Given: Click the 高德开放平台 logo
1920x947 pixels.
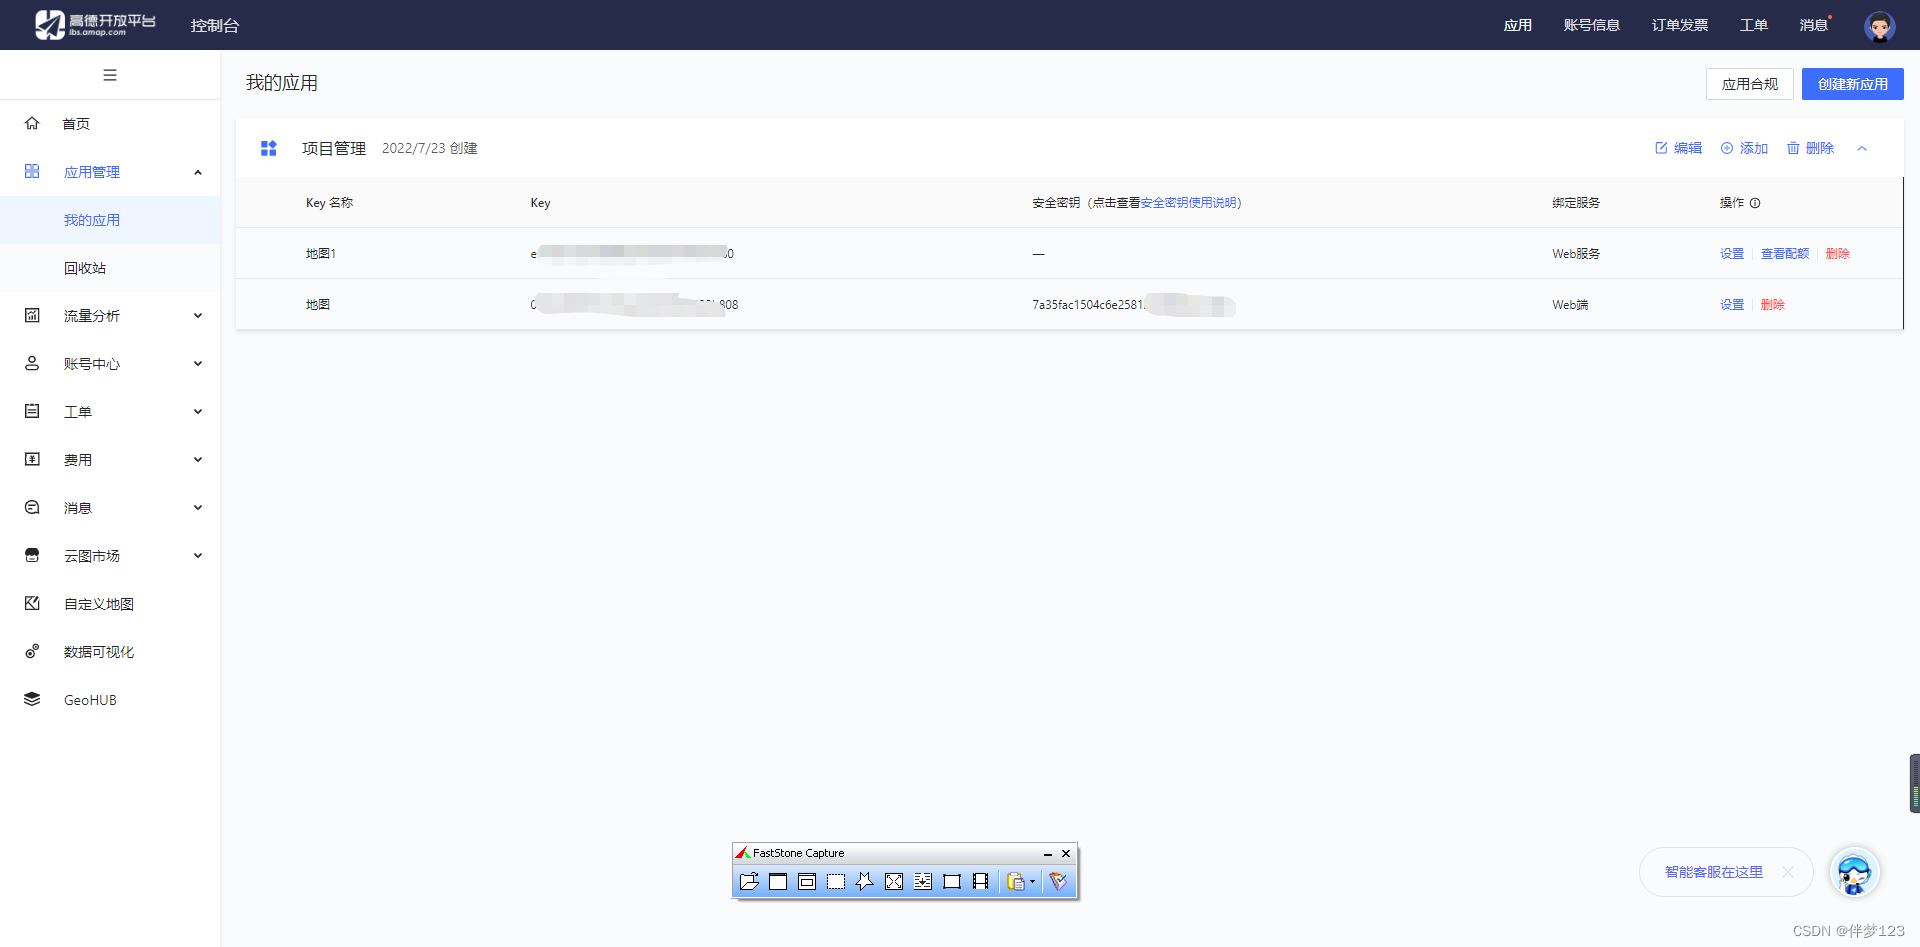Looking at the screenshot, I should click(95, 25).
